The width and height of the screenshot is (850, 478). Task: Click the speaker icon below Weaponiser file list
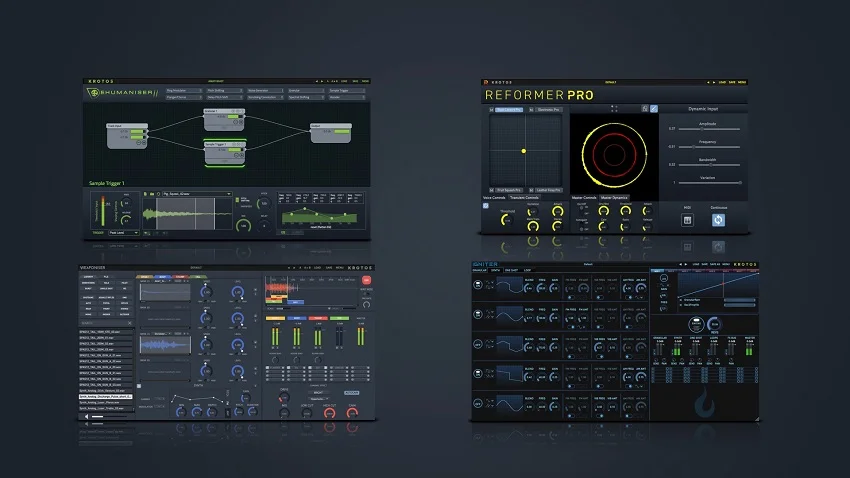86,417
